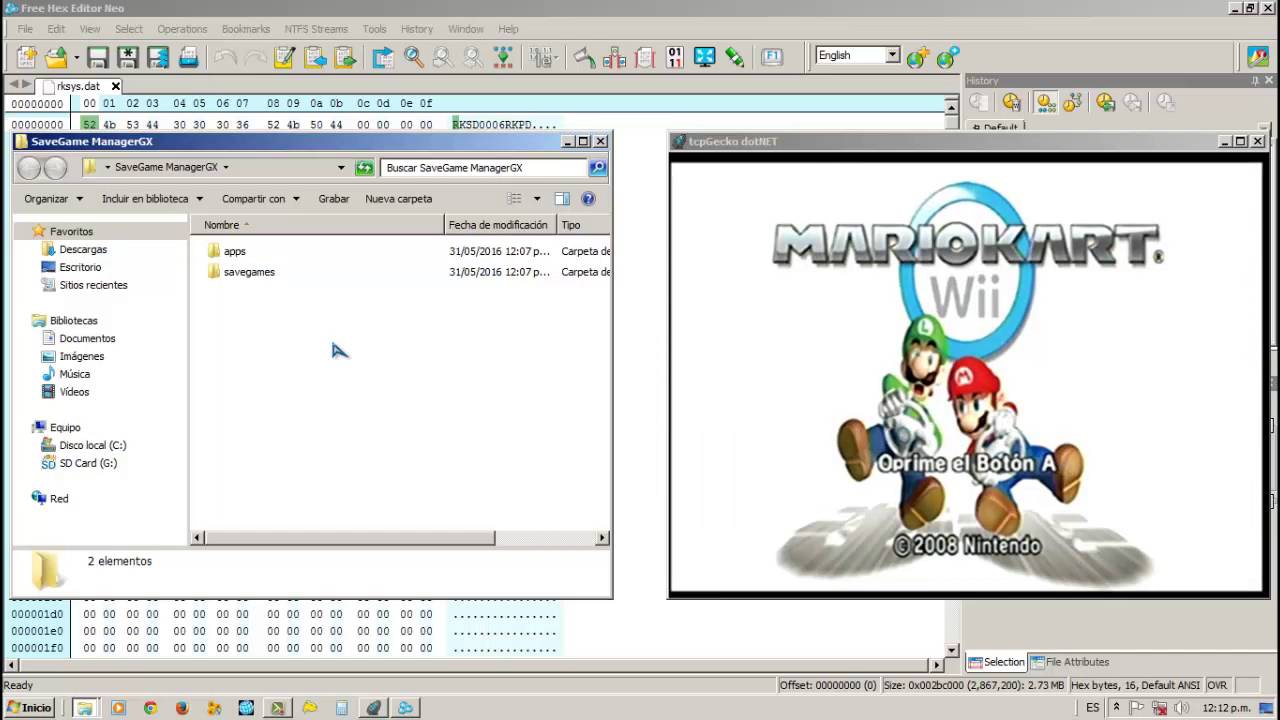Click the globe with yellow plus icon
Viewport: 1280px width, 720px height.
coord(917,57)
